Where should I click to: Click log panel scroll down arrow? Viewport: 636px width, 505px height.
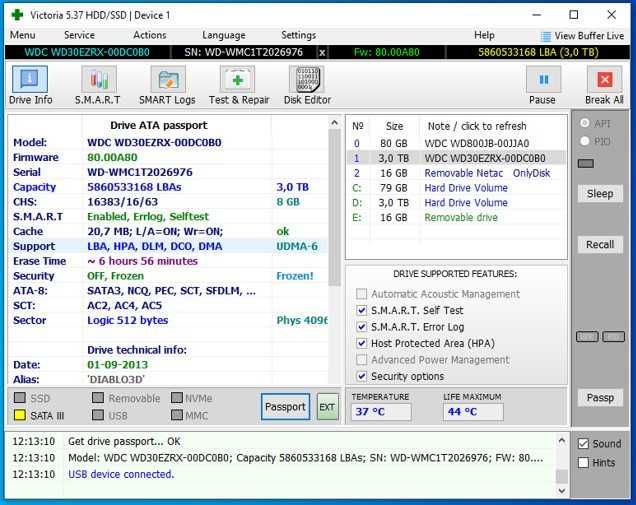pyautogui.click(x=562, y=491)
